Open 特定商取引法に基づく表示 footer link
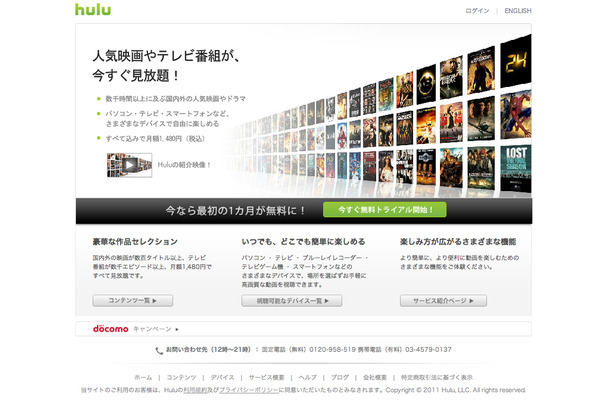This screenshot has height=400, width=610. coord(437,377)
